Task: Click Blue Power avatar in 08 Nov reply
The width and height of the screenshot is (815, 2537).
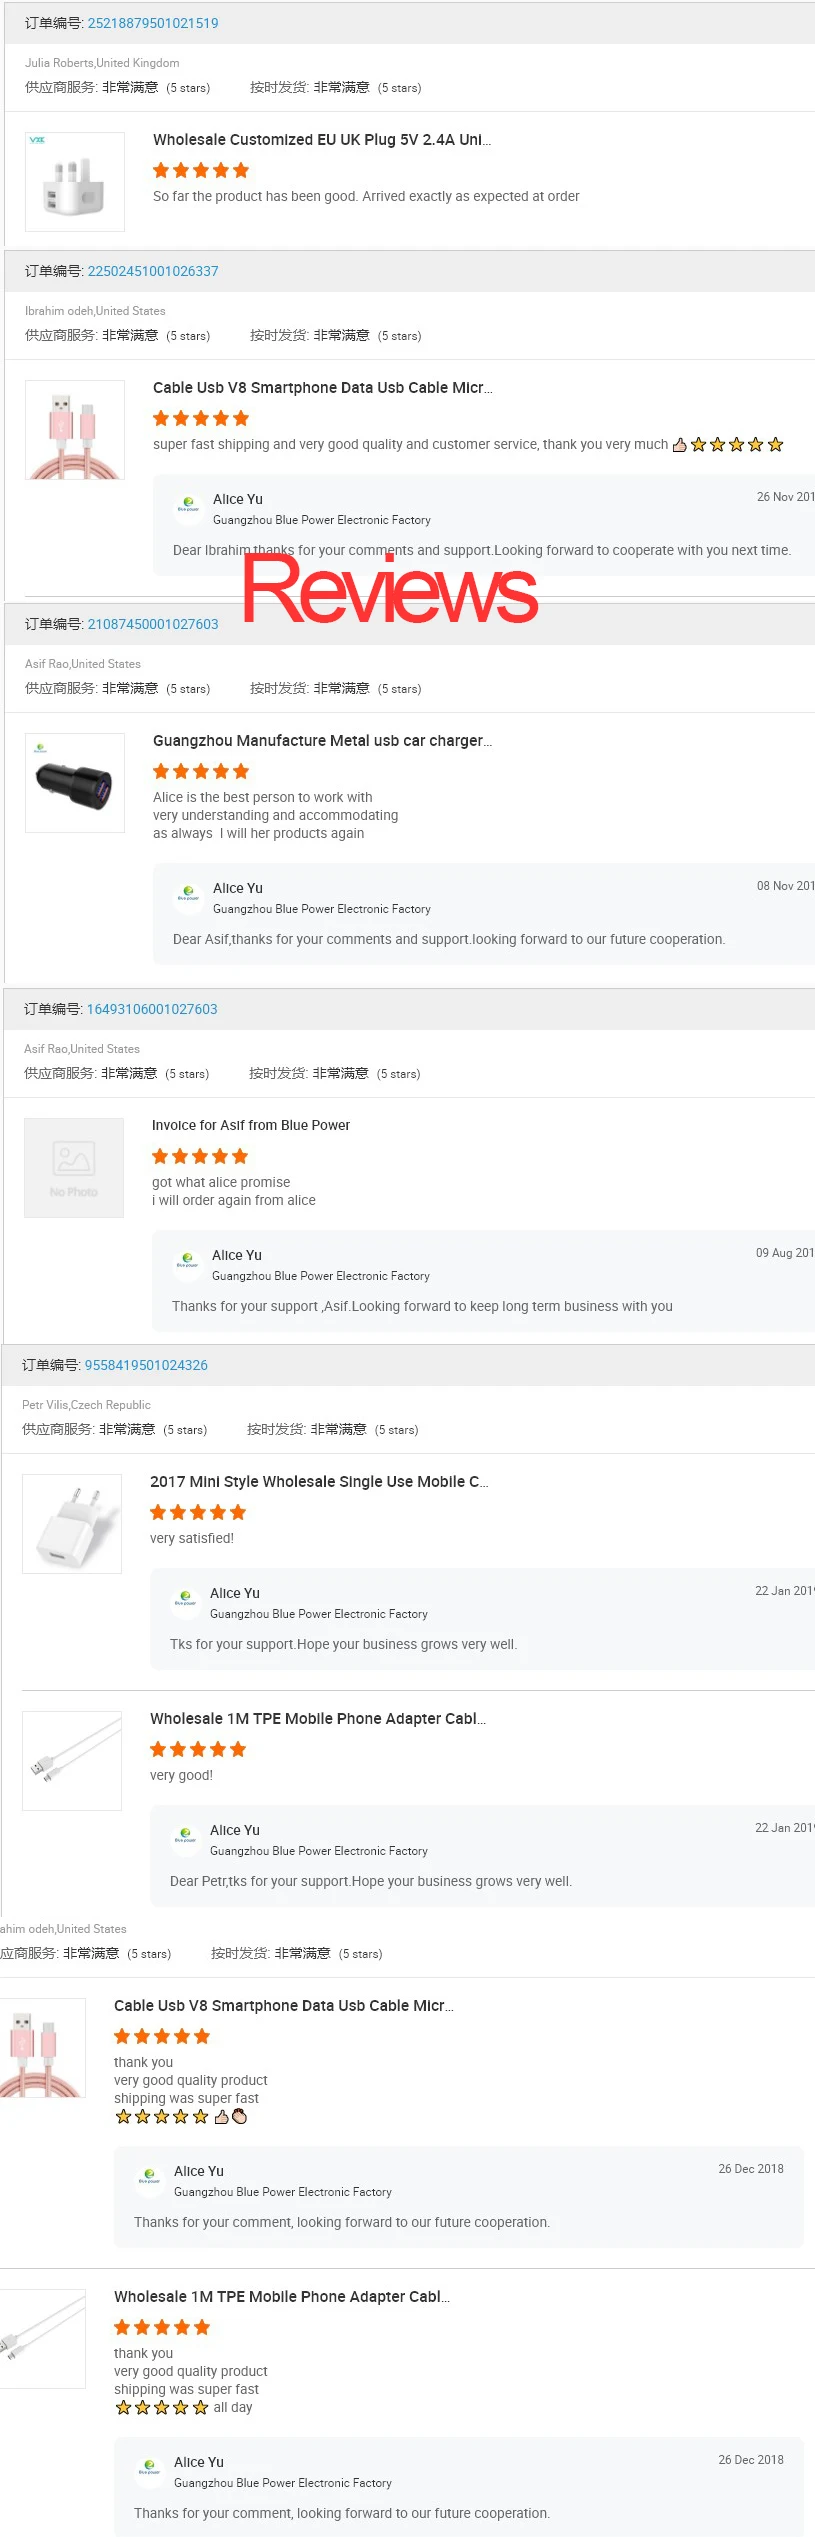Action: pos(188,894)
